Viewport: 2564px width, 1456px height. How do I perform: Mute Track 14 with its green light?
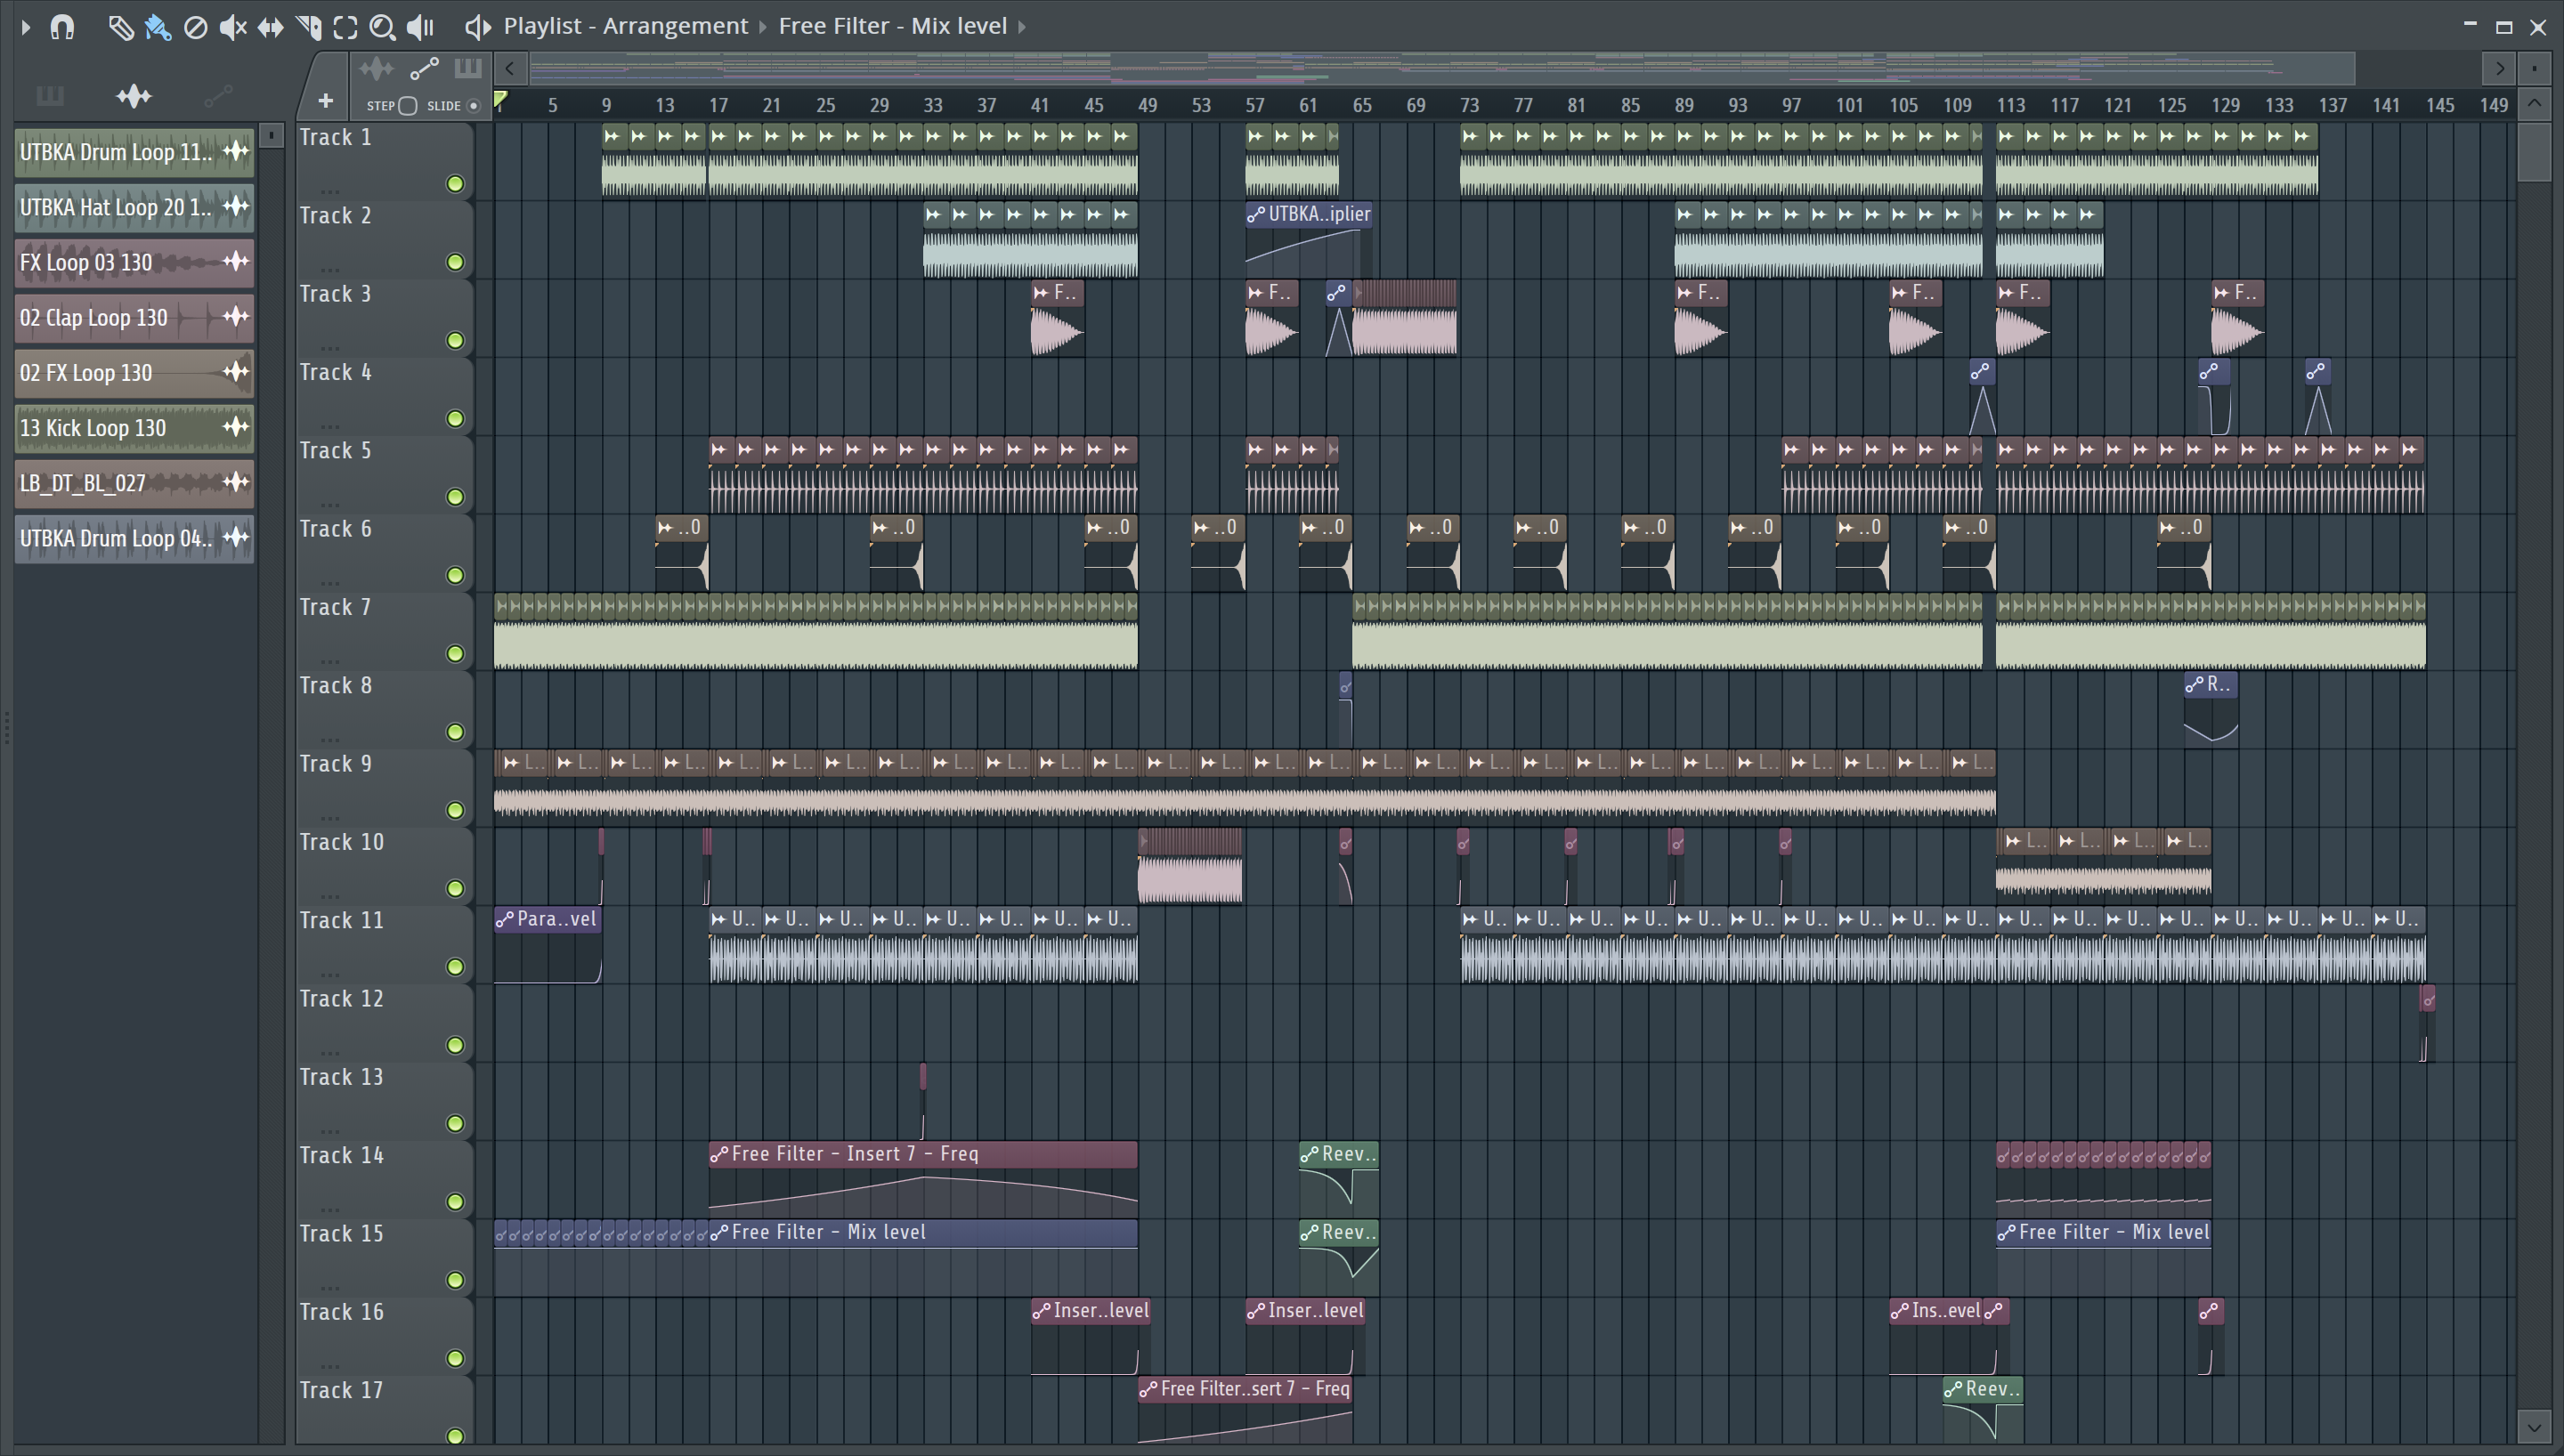[455, 1202]
